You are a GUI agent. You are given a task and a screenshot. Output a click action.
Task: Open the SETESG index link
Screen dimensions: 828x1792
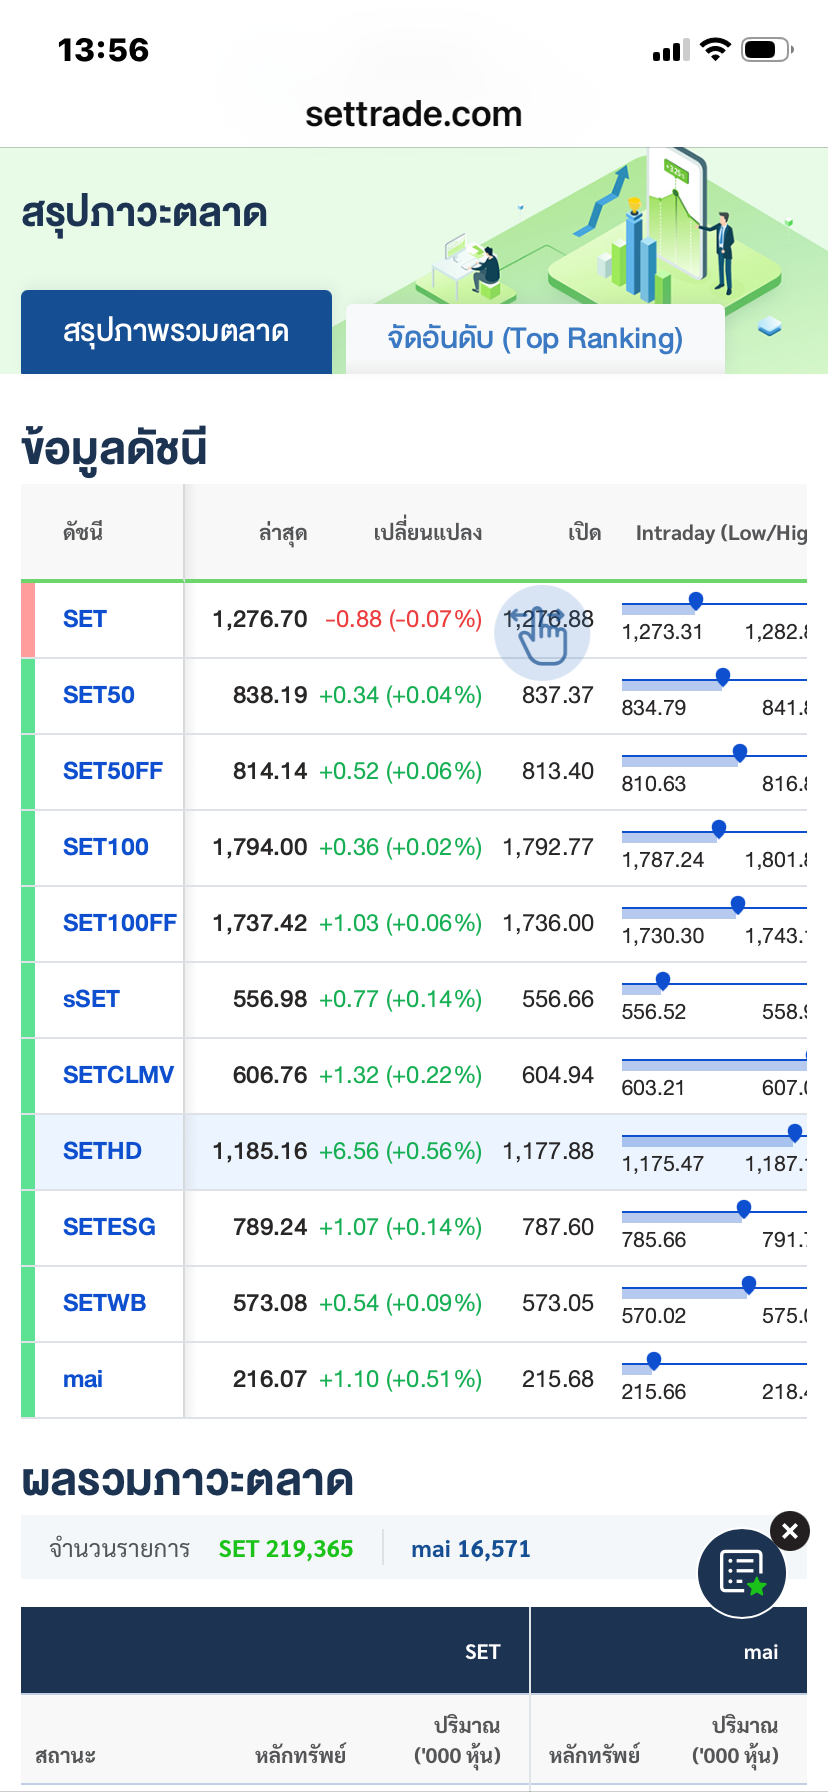[109, 1227]
